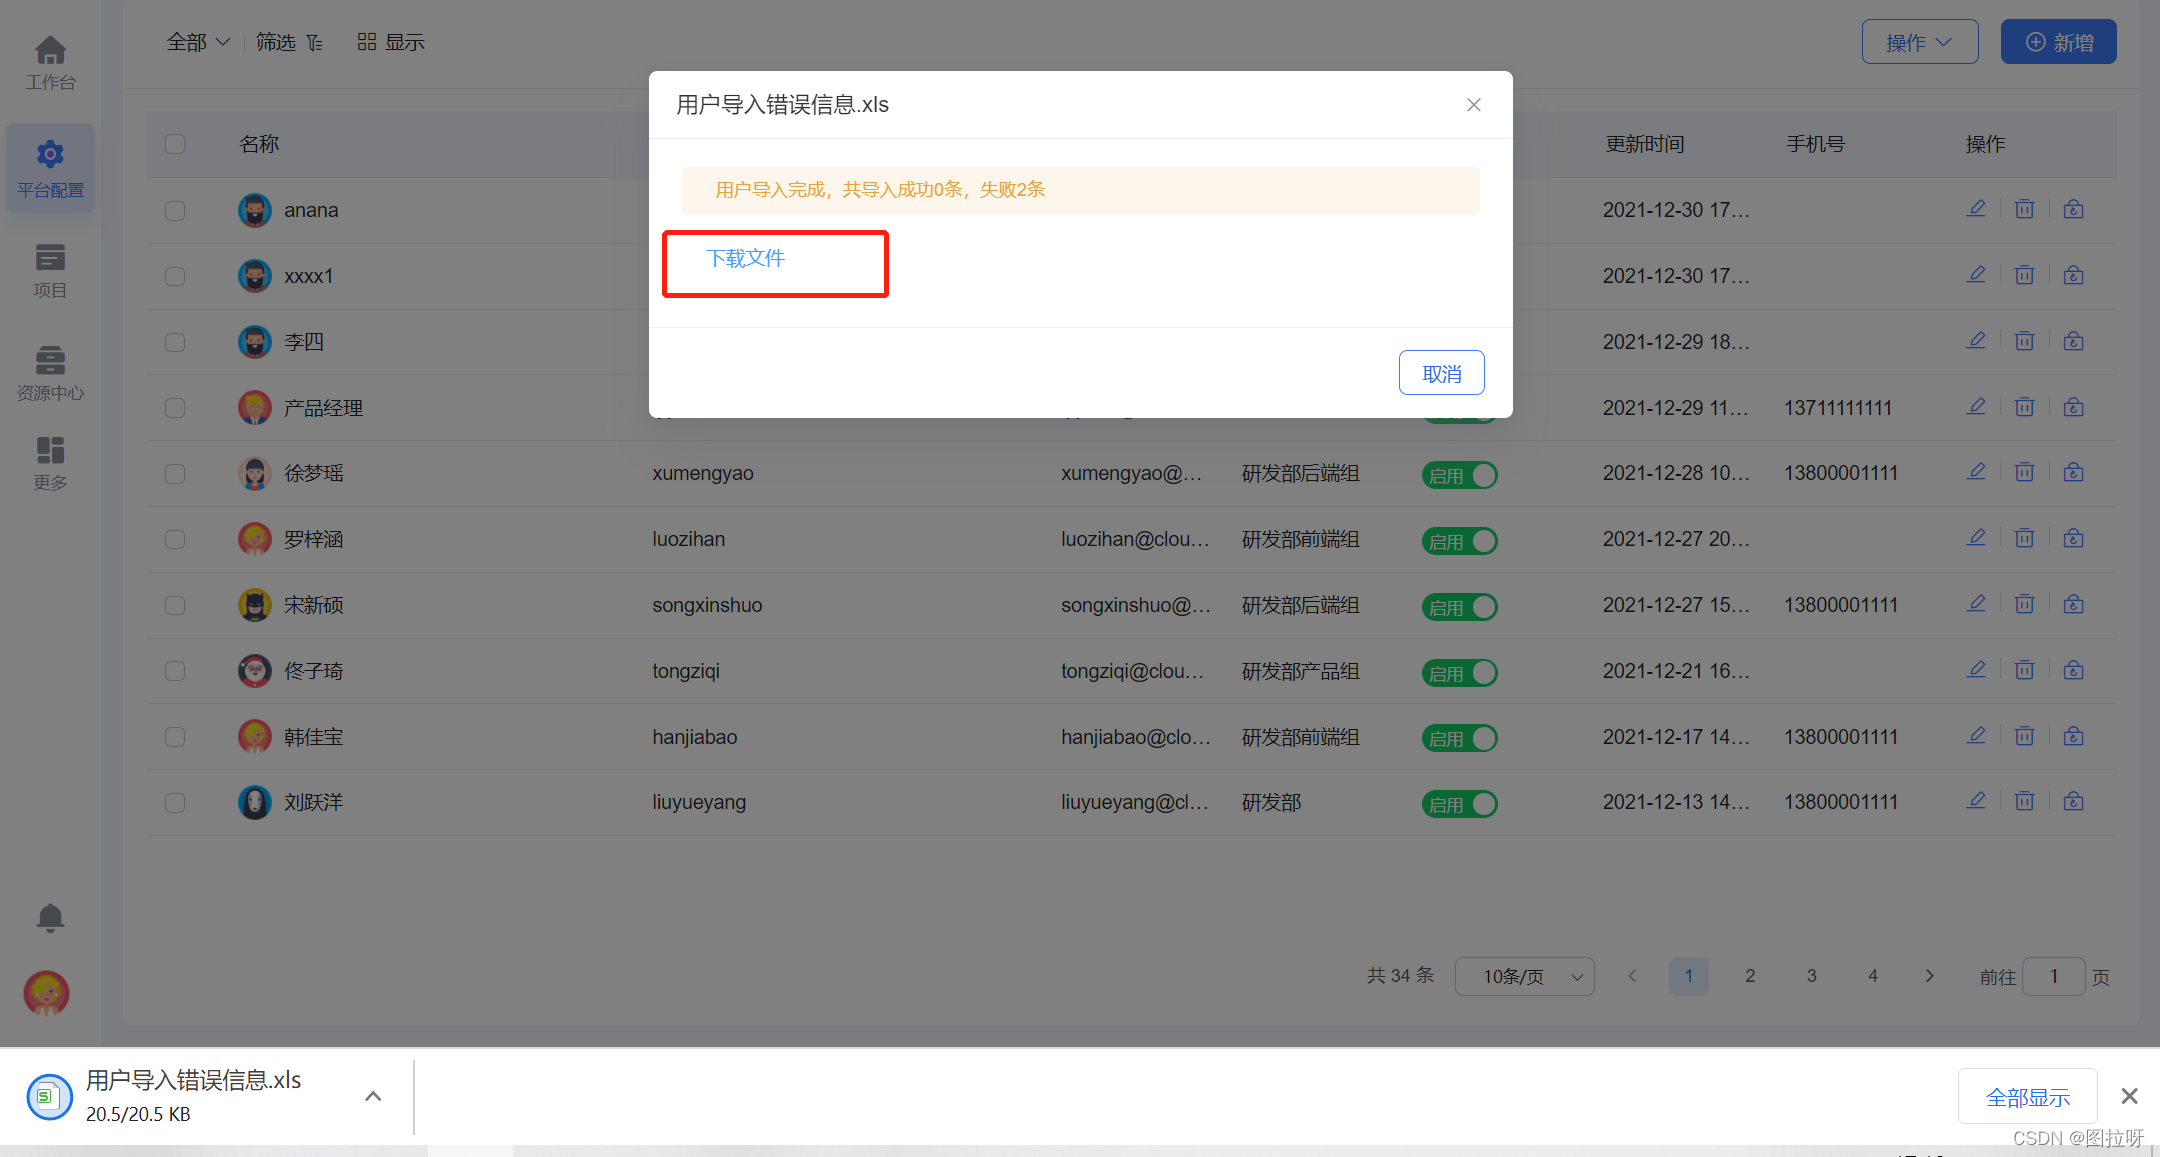Click the edit pencil icon for anana
The height and width of the screenshot is (1157, 2160).
point(1976,209)
